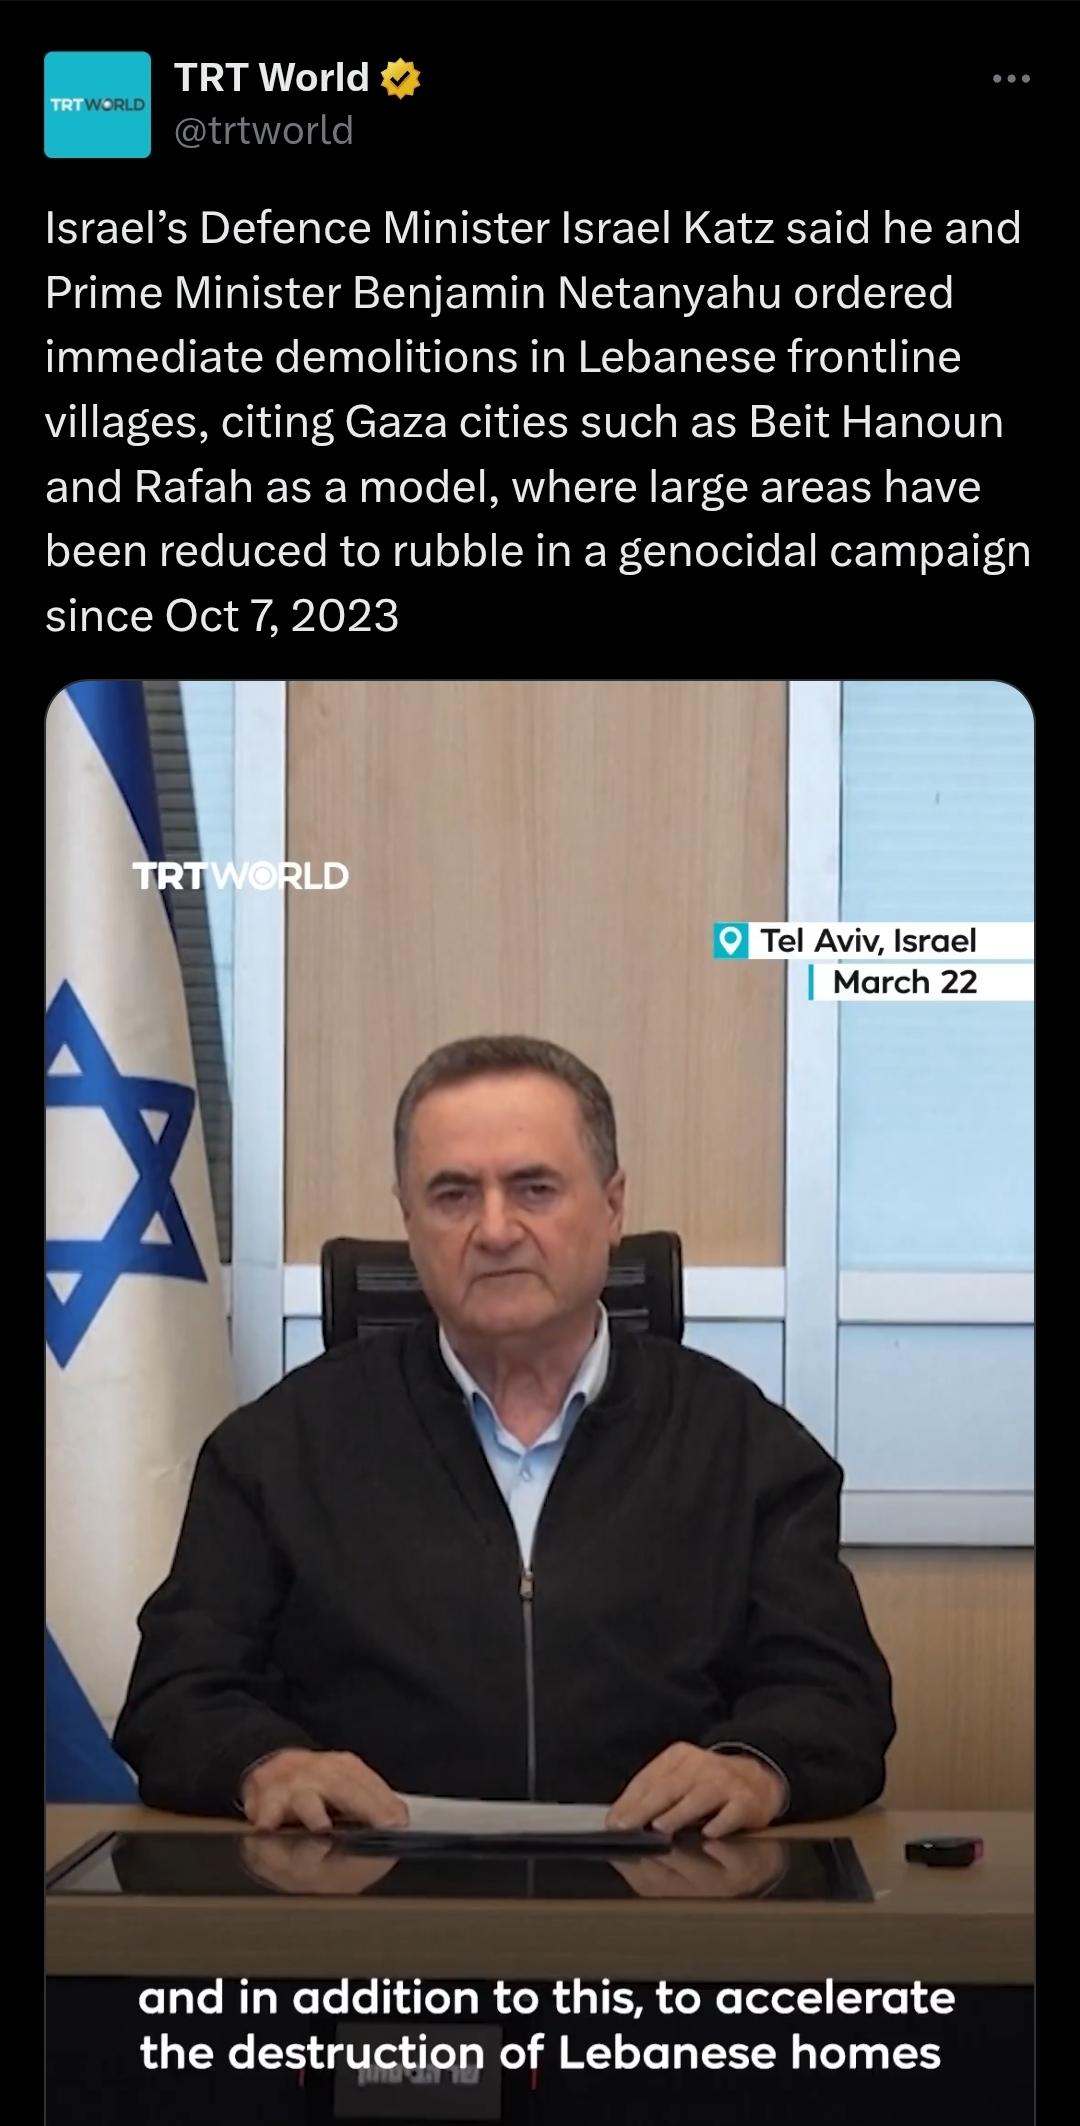The width and height of the screenshot is (1080, 2126).
Task: Select the March 22 date label
Action: point(905,982)
